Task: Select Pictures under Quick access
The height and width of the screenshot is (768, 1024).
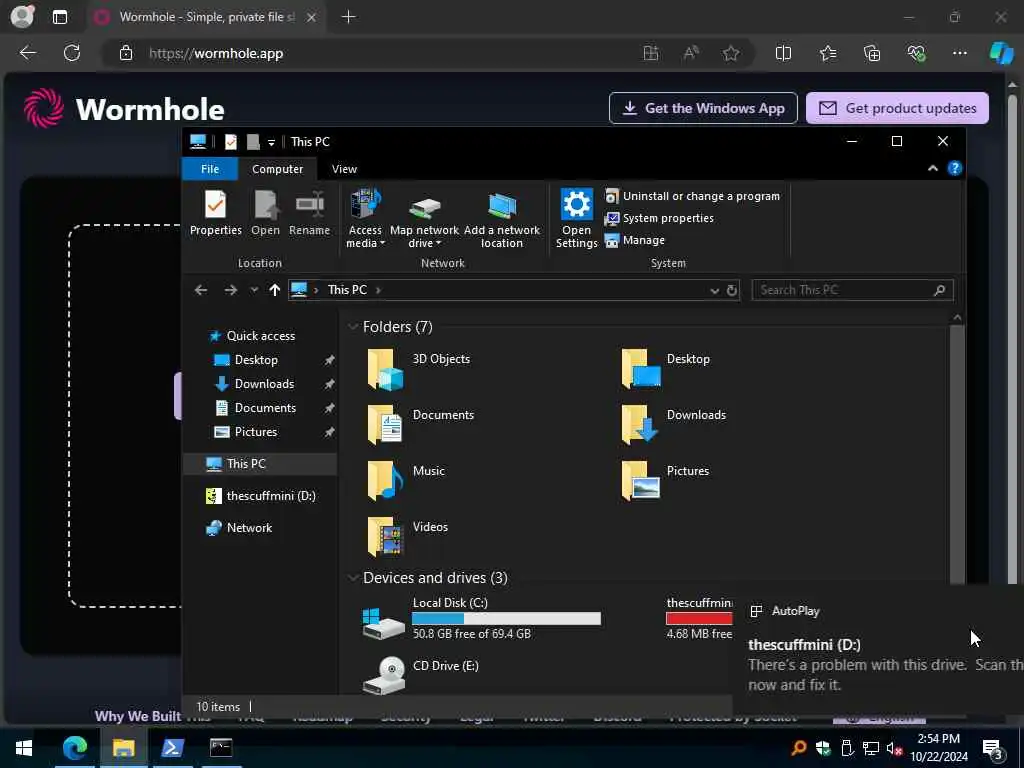Action: tap(255, 432)
